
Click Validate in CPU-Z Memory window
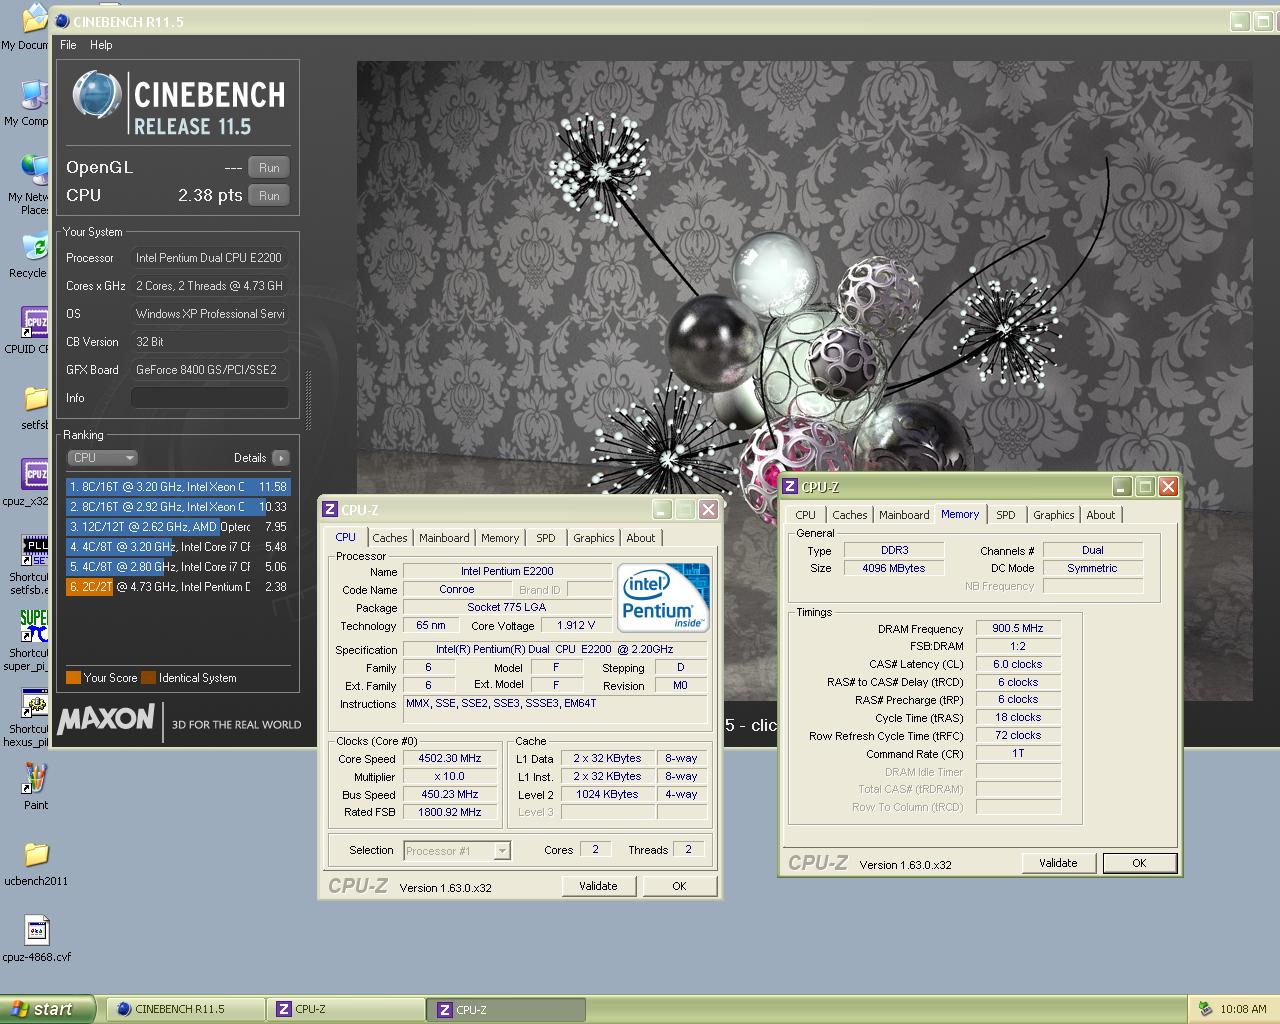[1058, 863]
